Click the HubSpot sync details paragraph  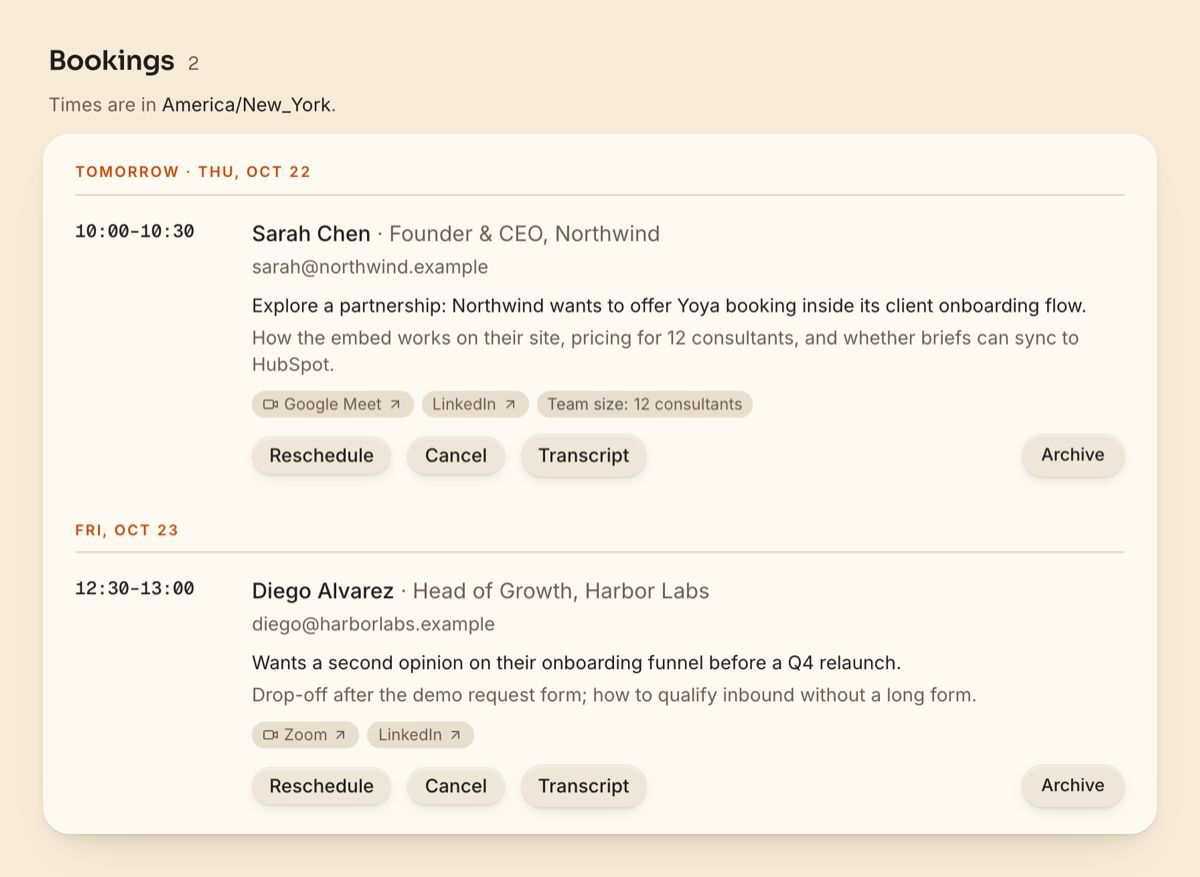click(665, 351)
